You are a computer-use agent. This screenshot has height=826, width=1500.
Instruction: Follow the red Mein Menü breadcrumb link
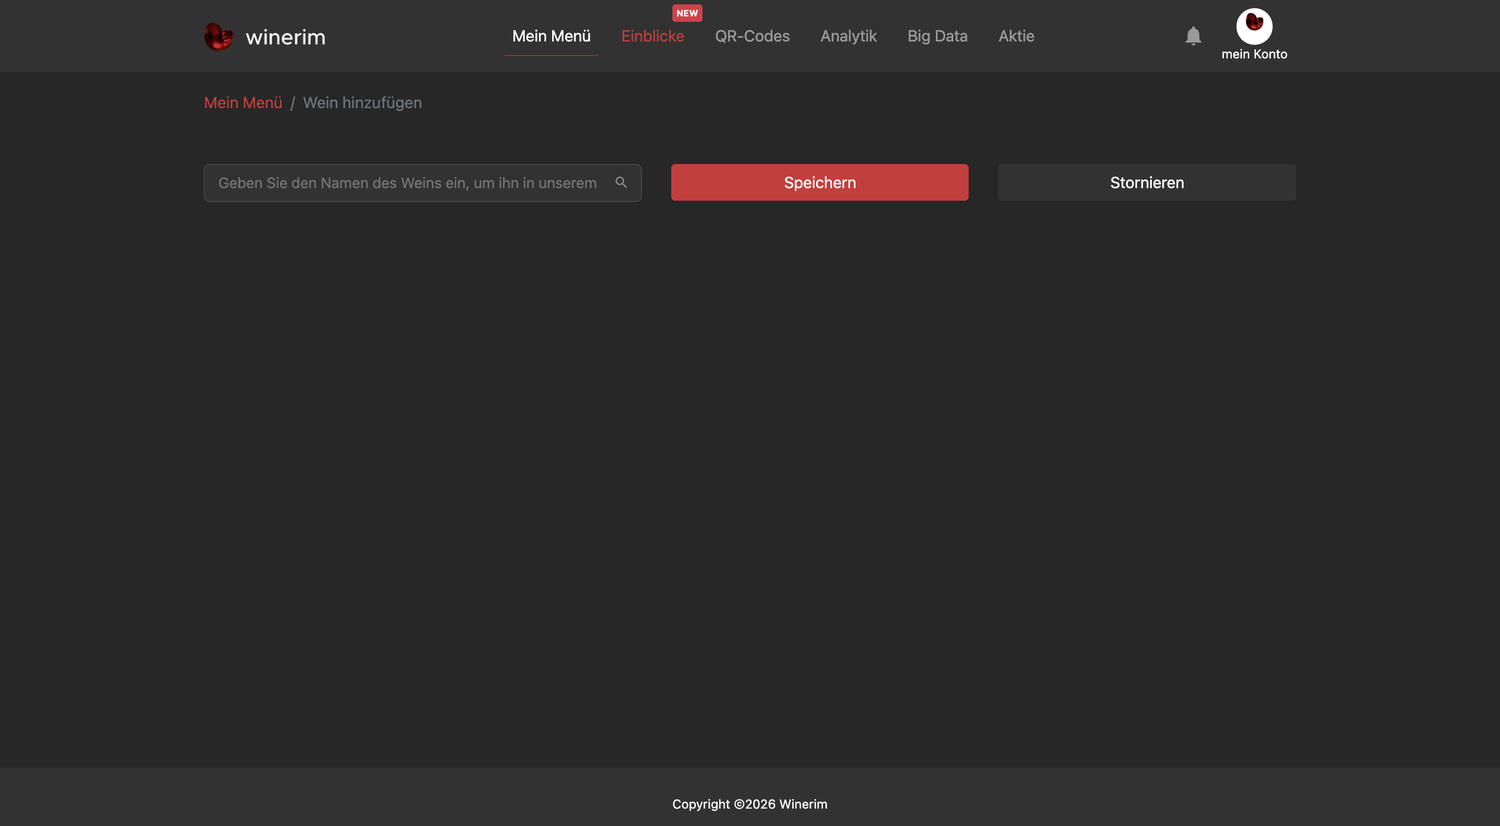243,103
